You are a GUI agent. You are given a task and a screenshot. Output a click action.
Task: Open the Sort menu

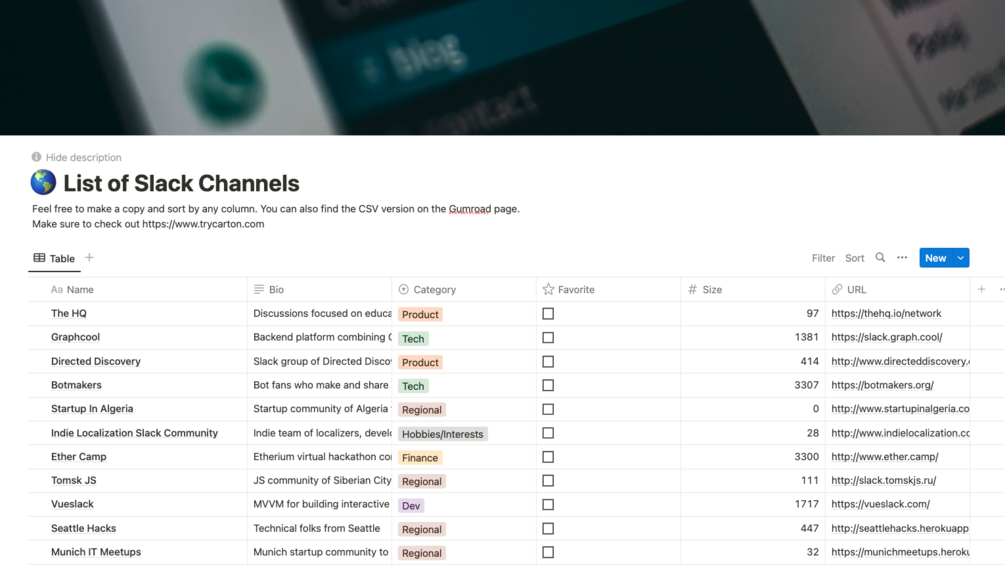(x=854, y=258)
